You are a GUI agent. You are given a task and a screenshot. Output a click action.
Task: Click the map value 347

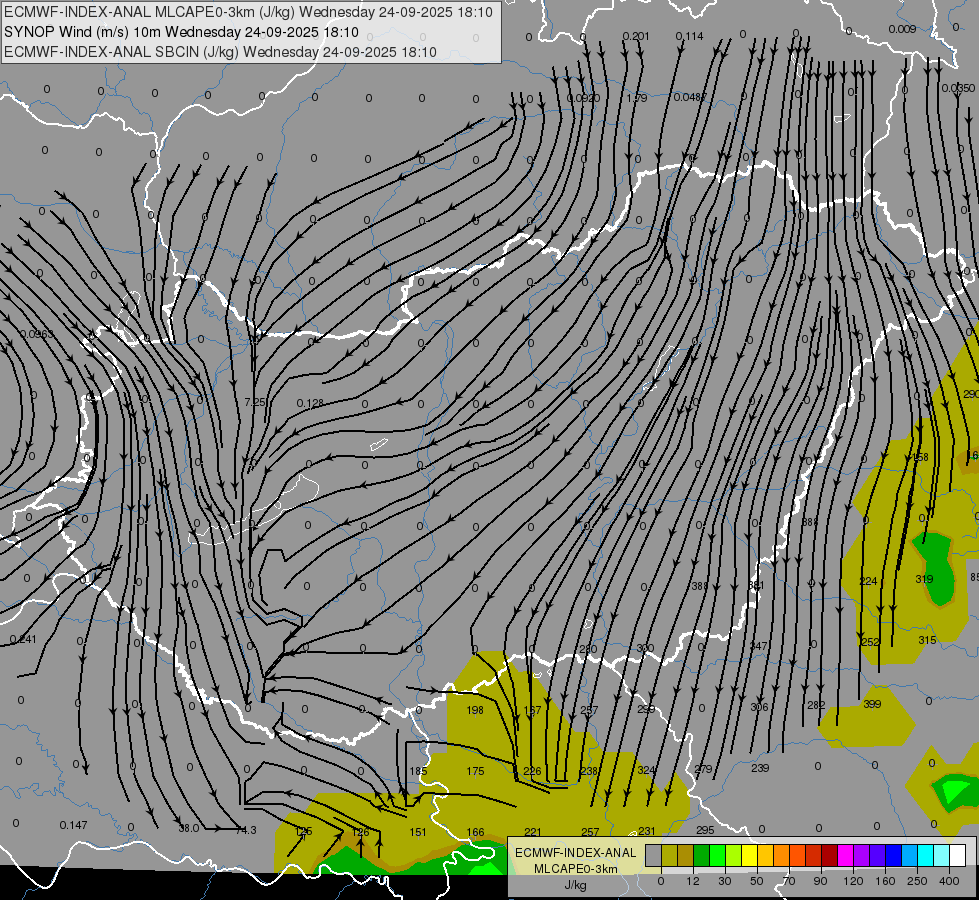pos(758,646)
